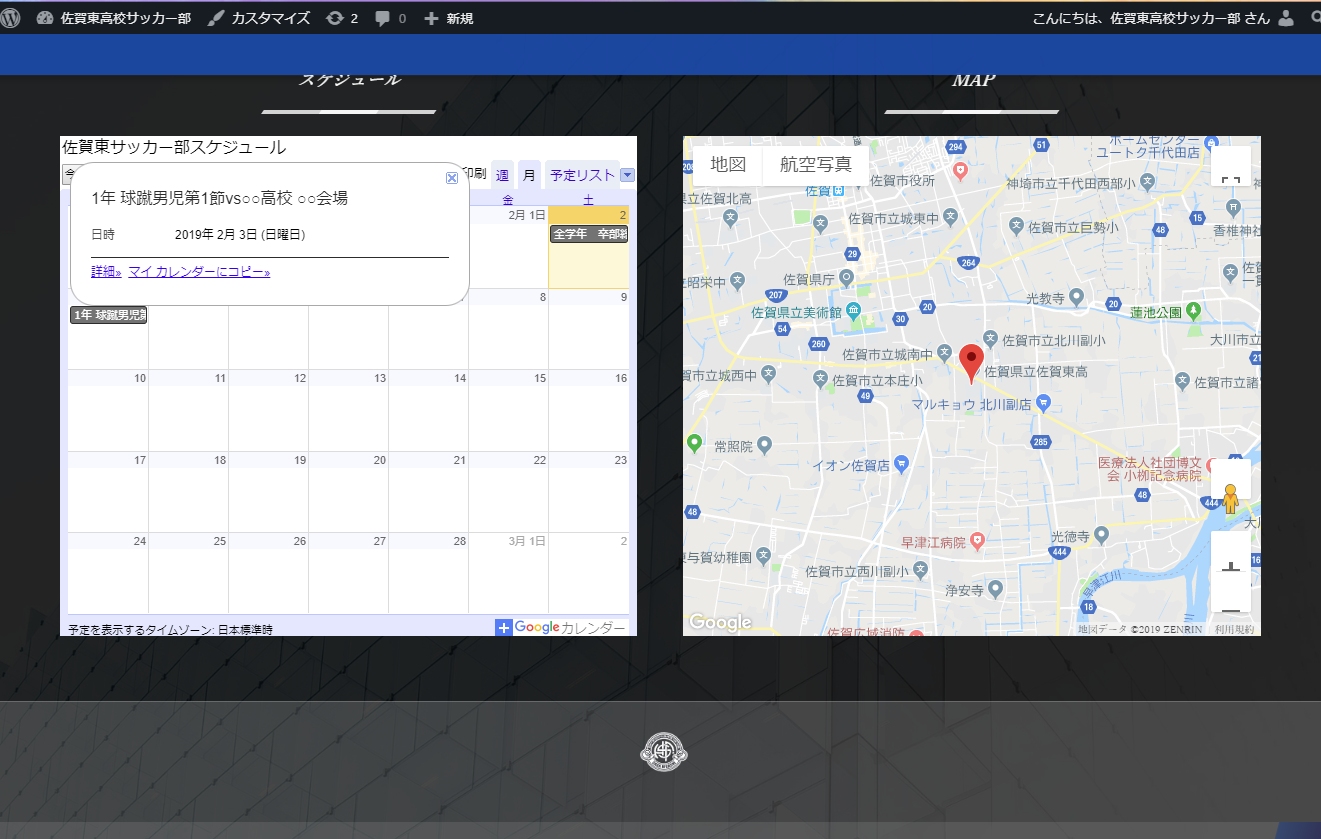Viewport: 1321px width, 839px height.
Task: Click the 常照院 place marker
Action: pyautogui.click(x=765, y=444)
